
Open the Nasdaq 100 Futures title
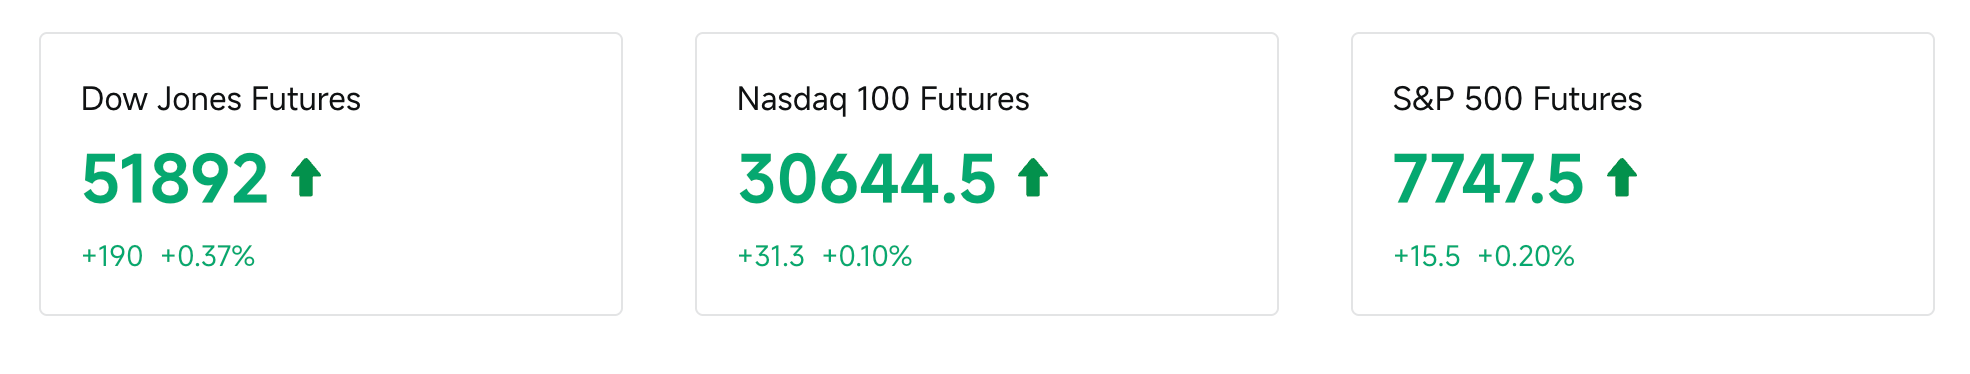(883, 99)
